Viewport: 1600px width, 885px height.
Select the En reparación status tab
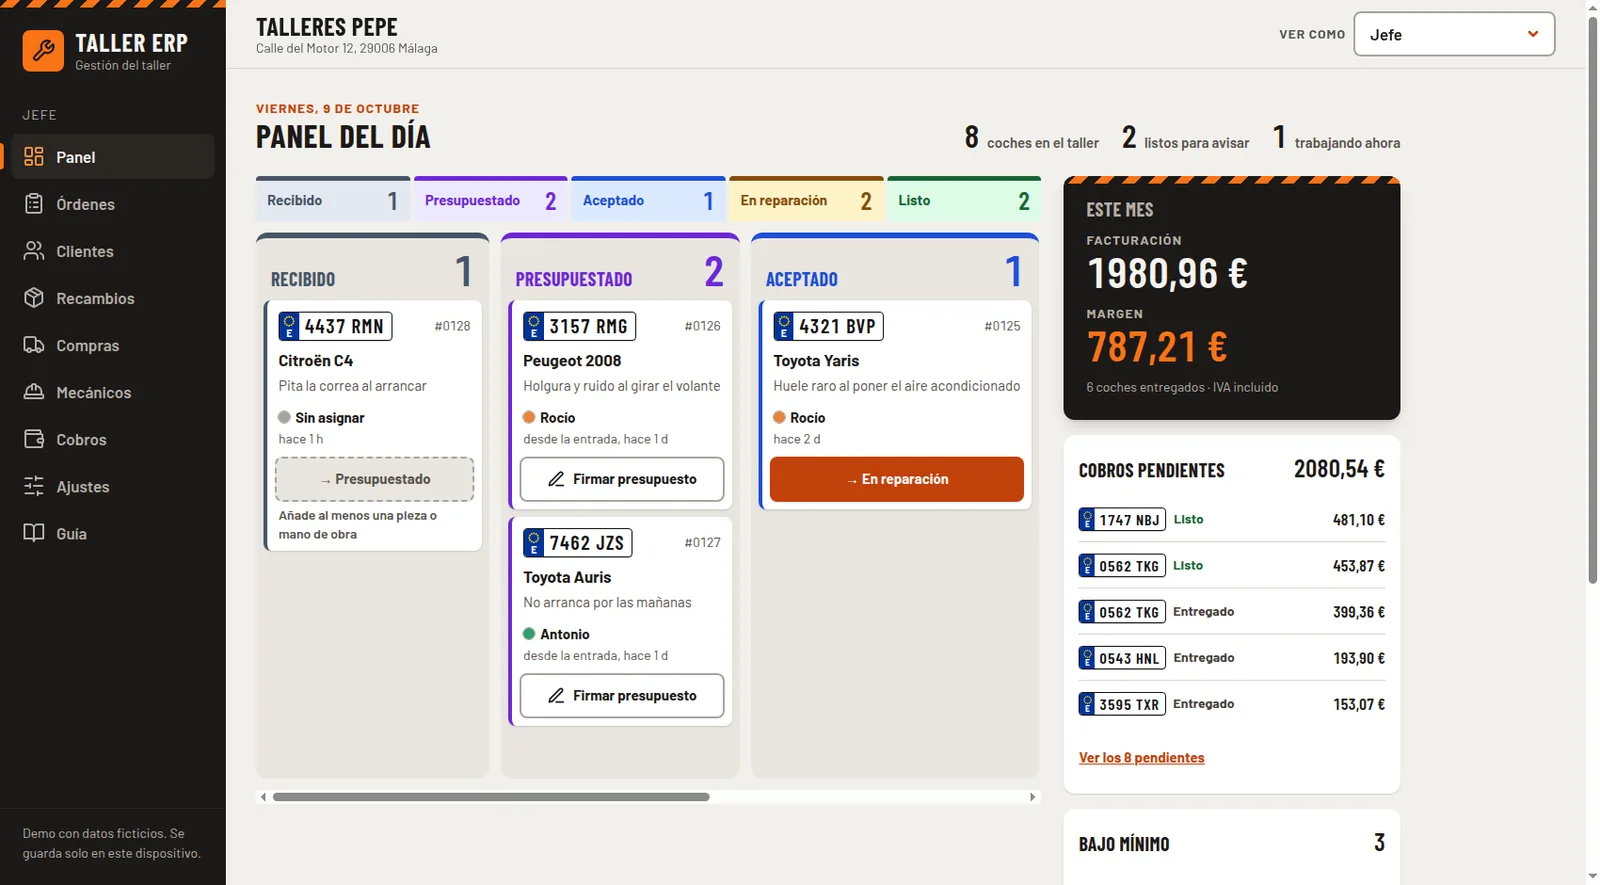(806, 200)
